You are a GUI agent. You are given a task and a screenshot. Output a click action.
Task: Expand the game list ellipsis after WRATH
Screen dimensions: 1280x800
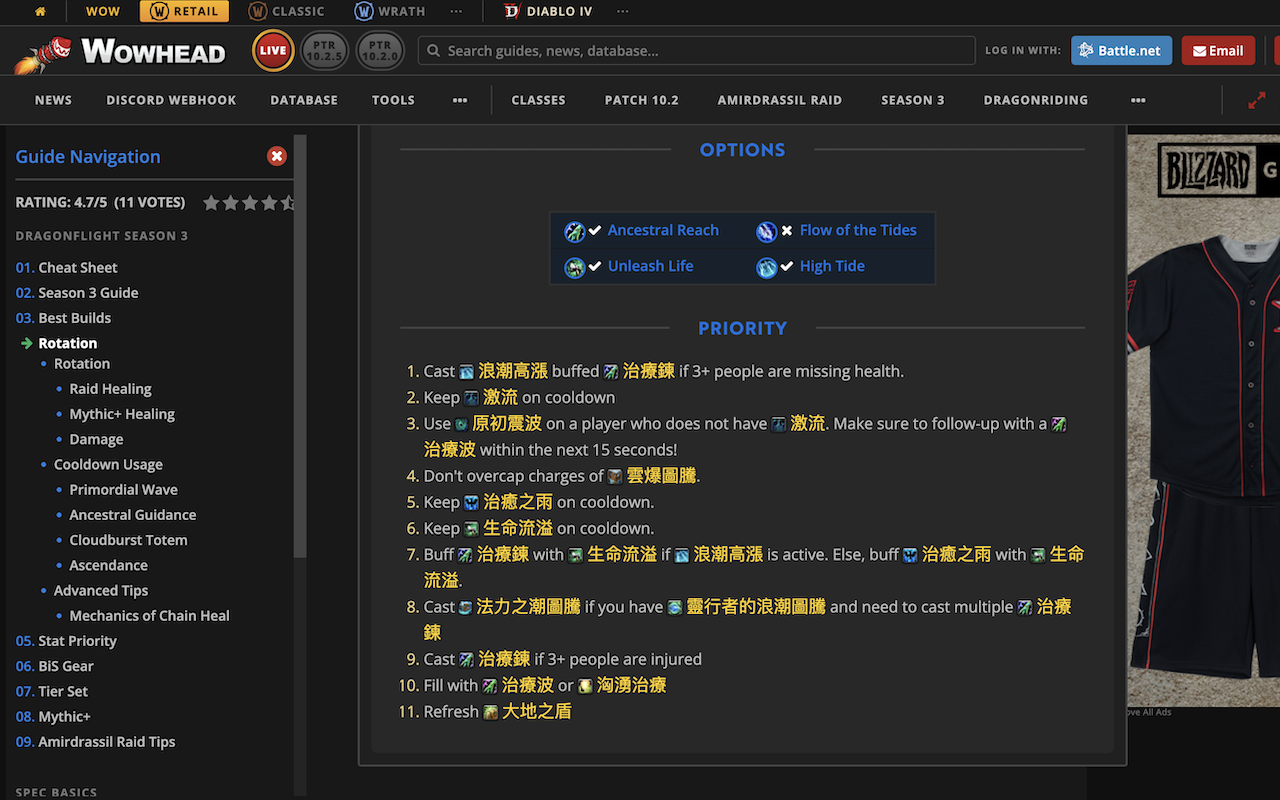[456, 11]
